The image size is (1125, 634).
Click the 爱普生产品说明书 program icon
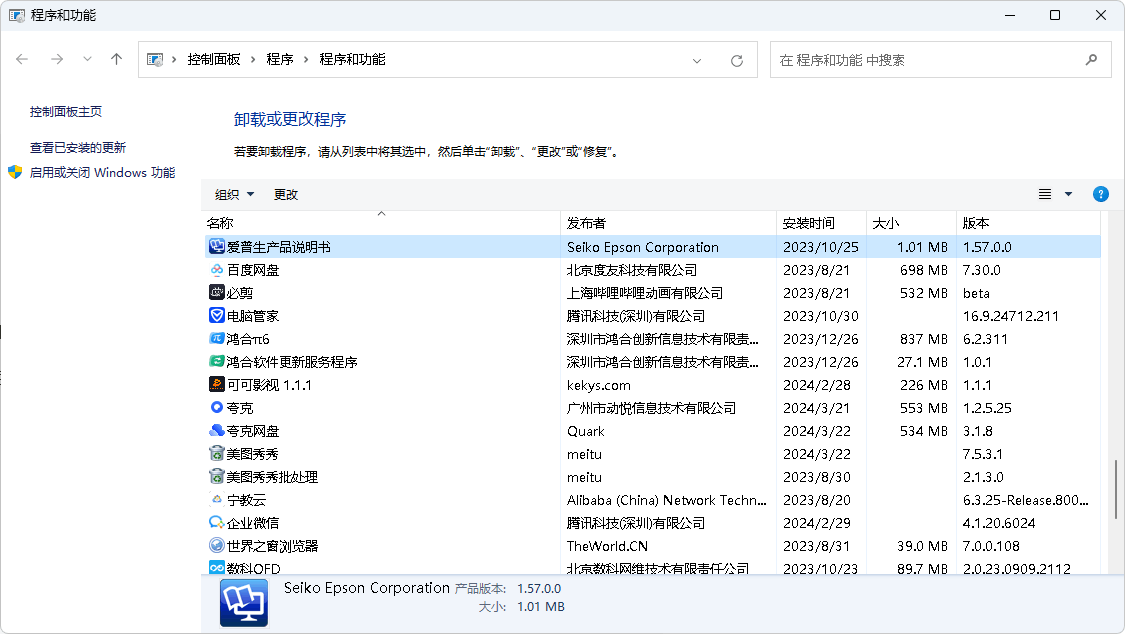(217, 247)
